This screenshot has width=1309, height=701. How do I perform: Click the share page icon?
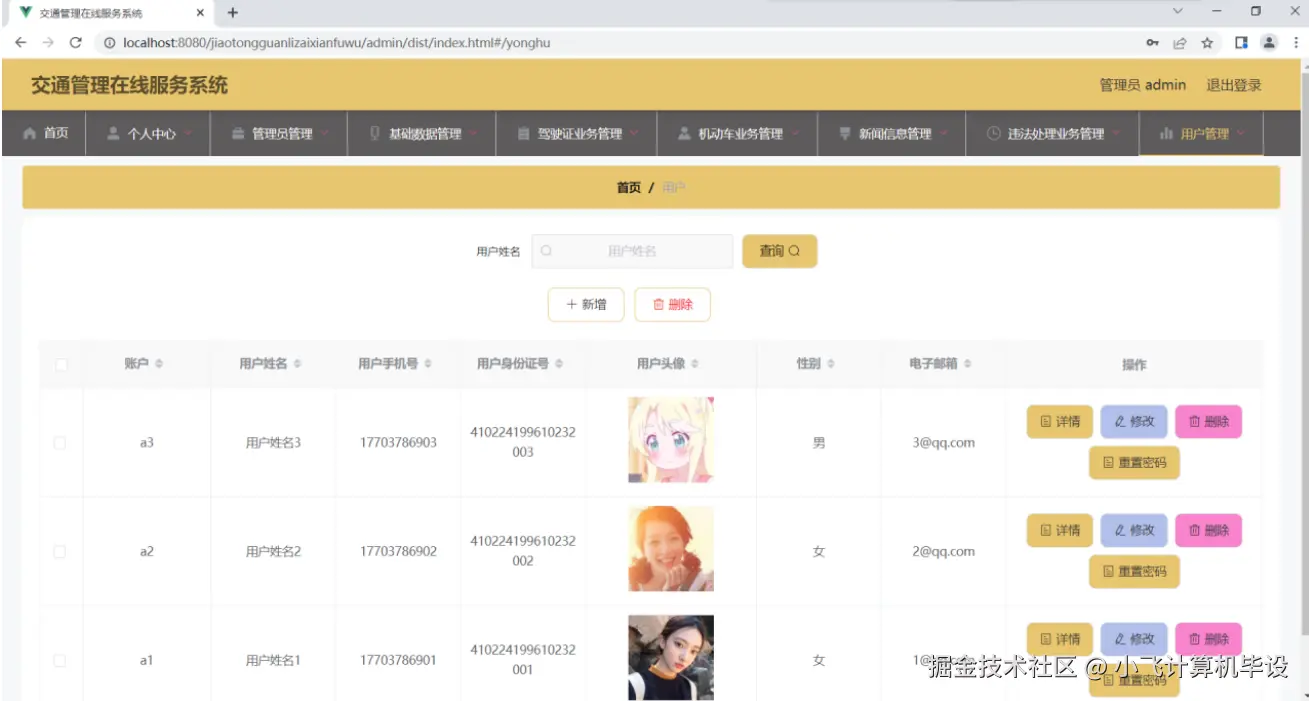[x=1180, y=43]
